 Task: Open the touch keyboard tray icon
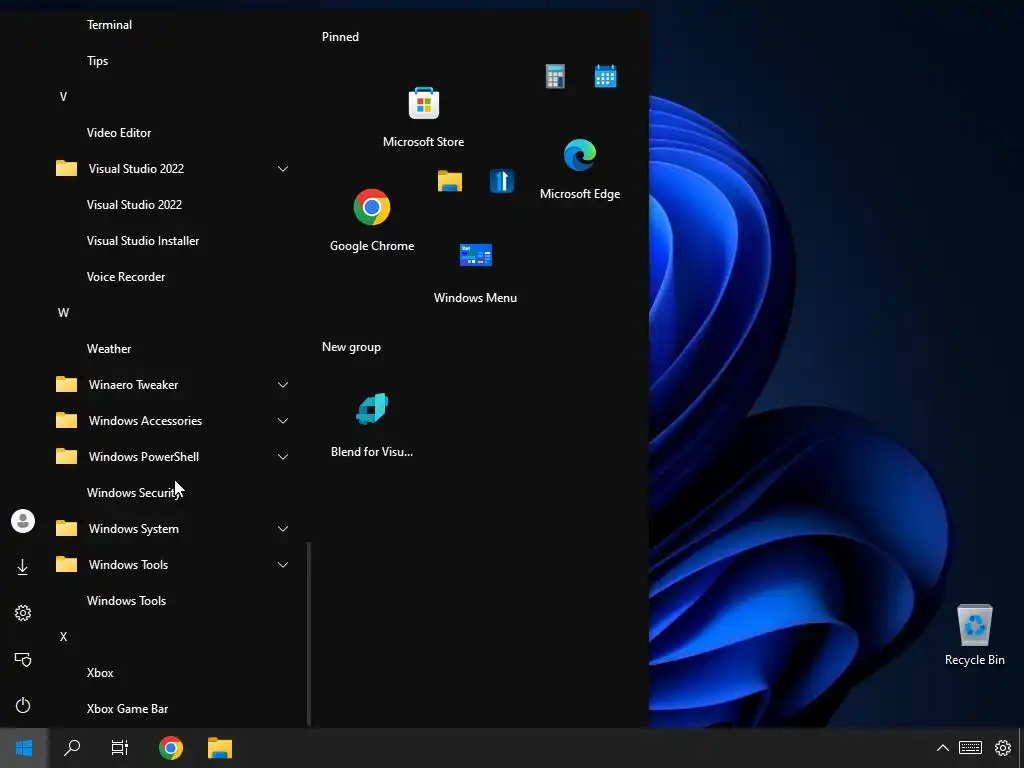970,748
